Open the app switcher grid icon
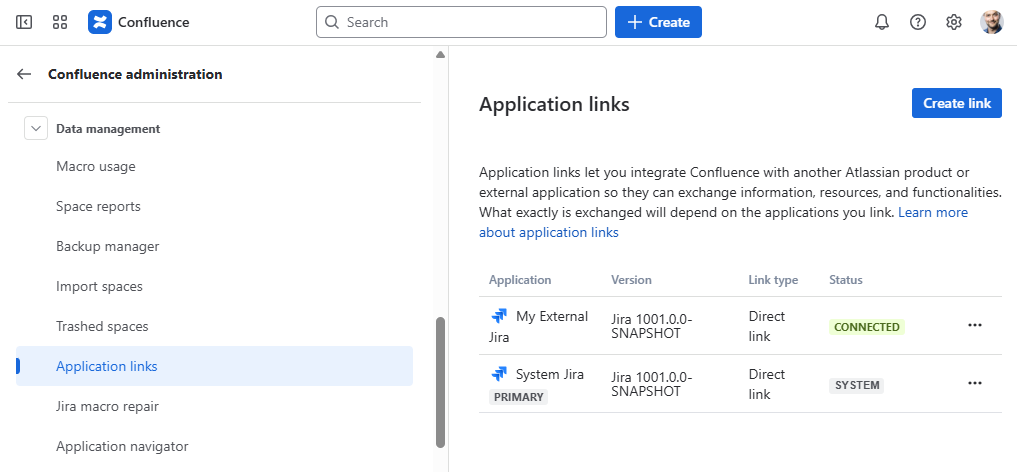The width and height of the screenshot is (1017, 472). (x=60, y=22)
